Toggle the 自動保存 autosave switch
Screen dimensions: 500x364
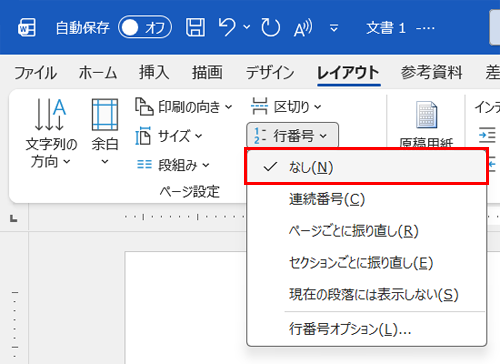coord(145,27)
